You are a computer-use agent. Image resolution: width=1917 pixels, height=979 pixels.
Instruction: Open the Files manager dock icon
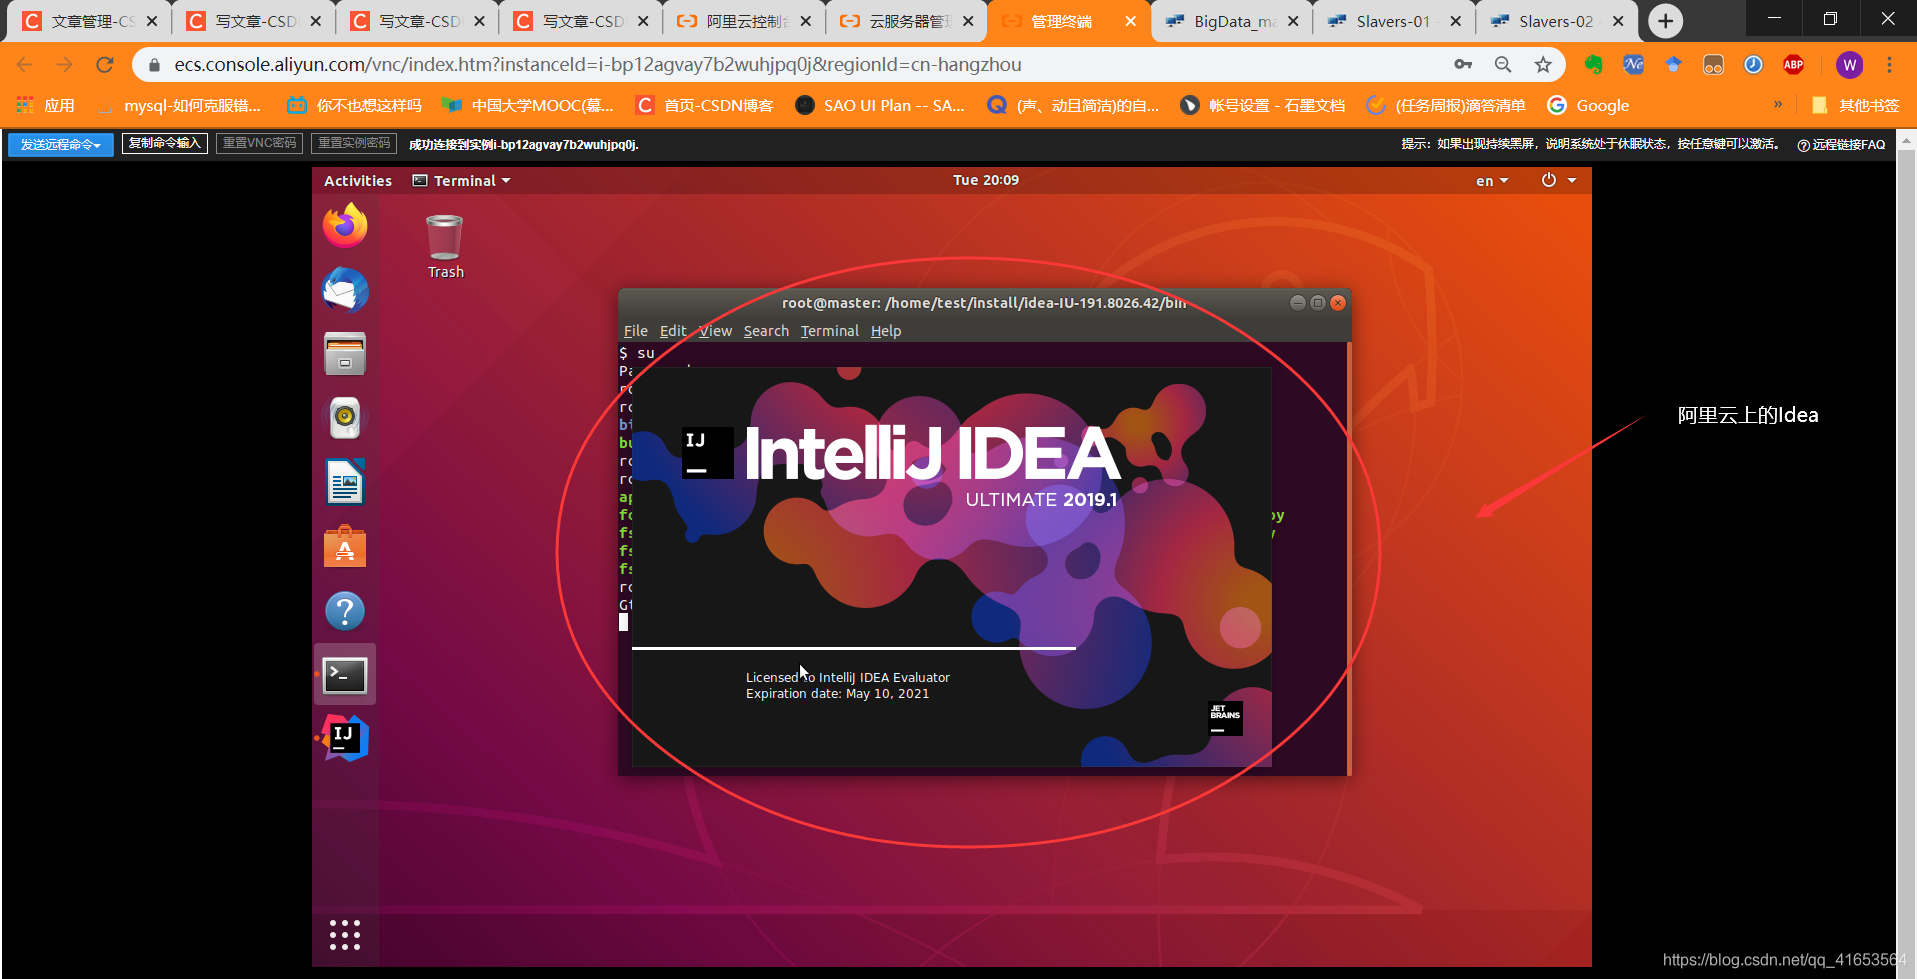[345, 354]
